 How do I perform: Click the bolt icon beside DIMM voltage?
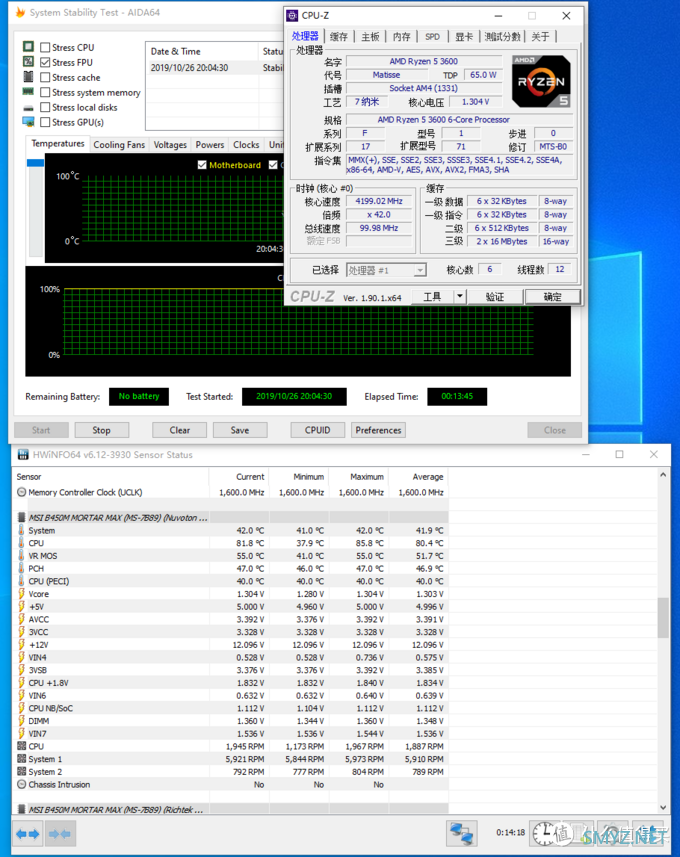22,720
